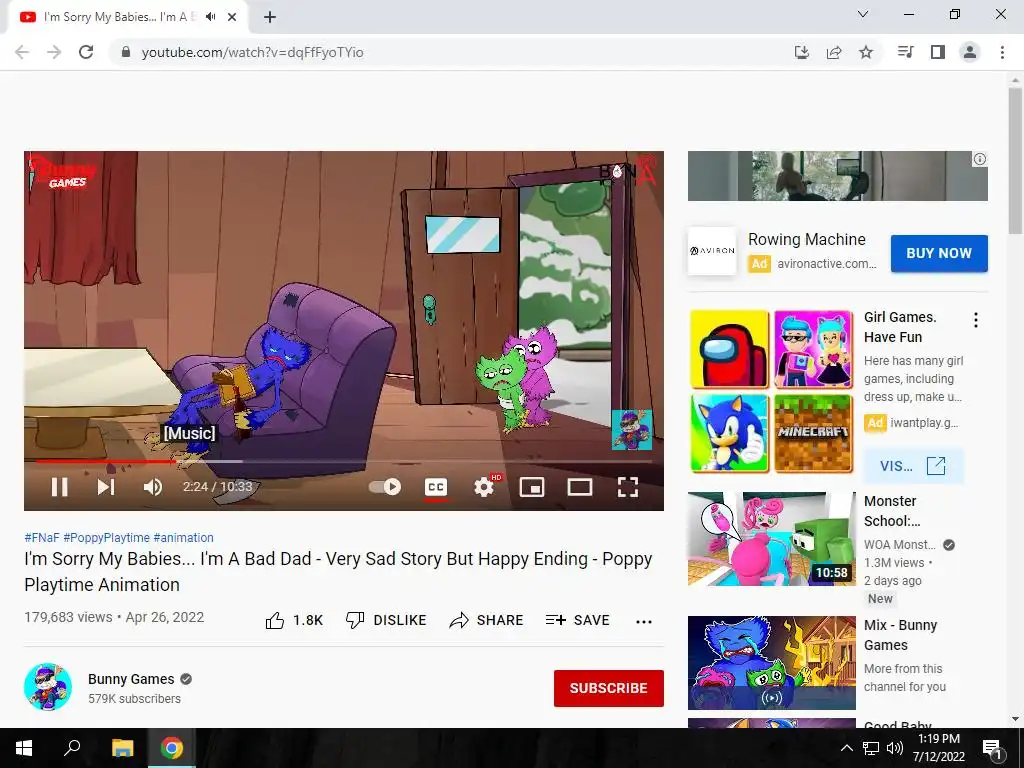Screen dimensions: 1024x768
Task: Open the Mix - Bunny Games playlist thumbnail
Action: 771,663
